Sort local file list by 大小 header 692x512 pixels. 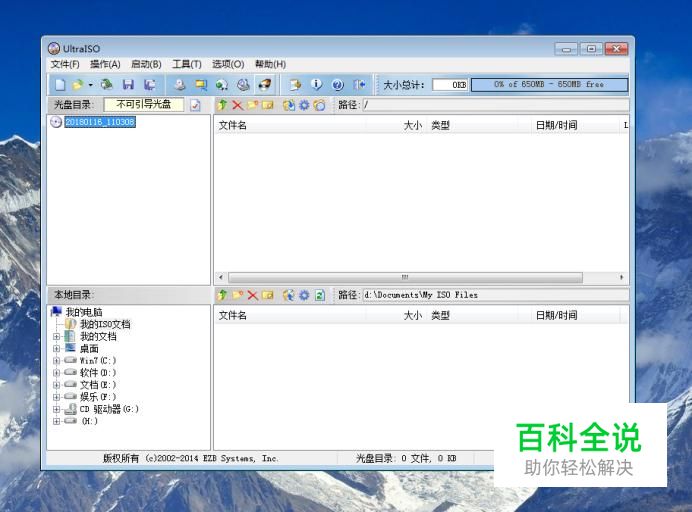396,316
